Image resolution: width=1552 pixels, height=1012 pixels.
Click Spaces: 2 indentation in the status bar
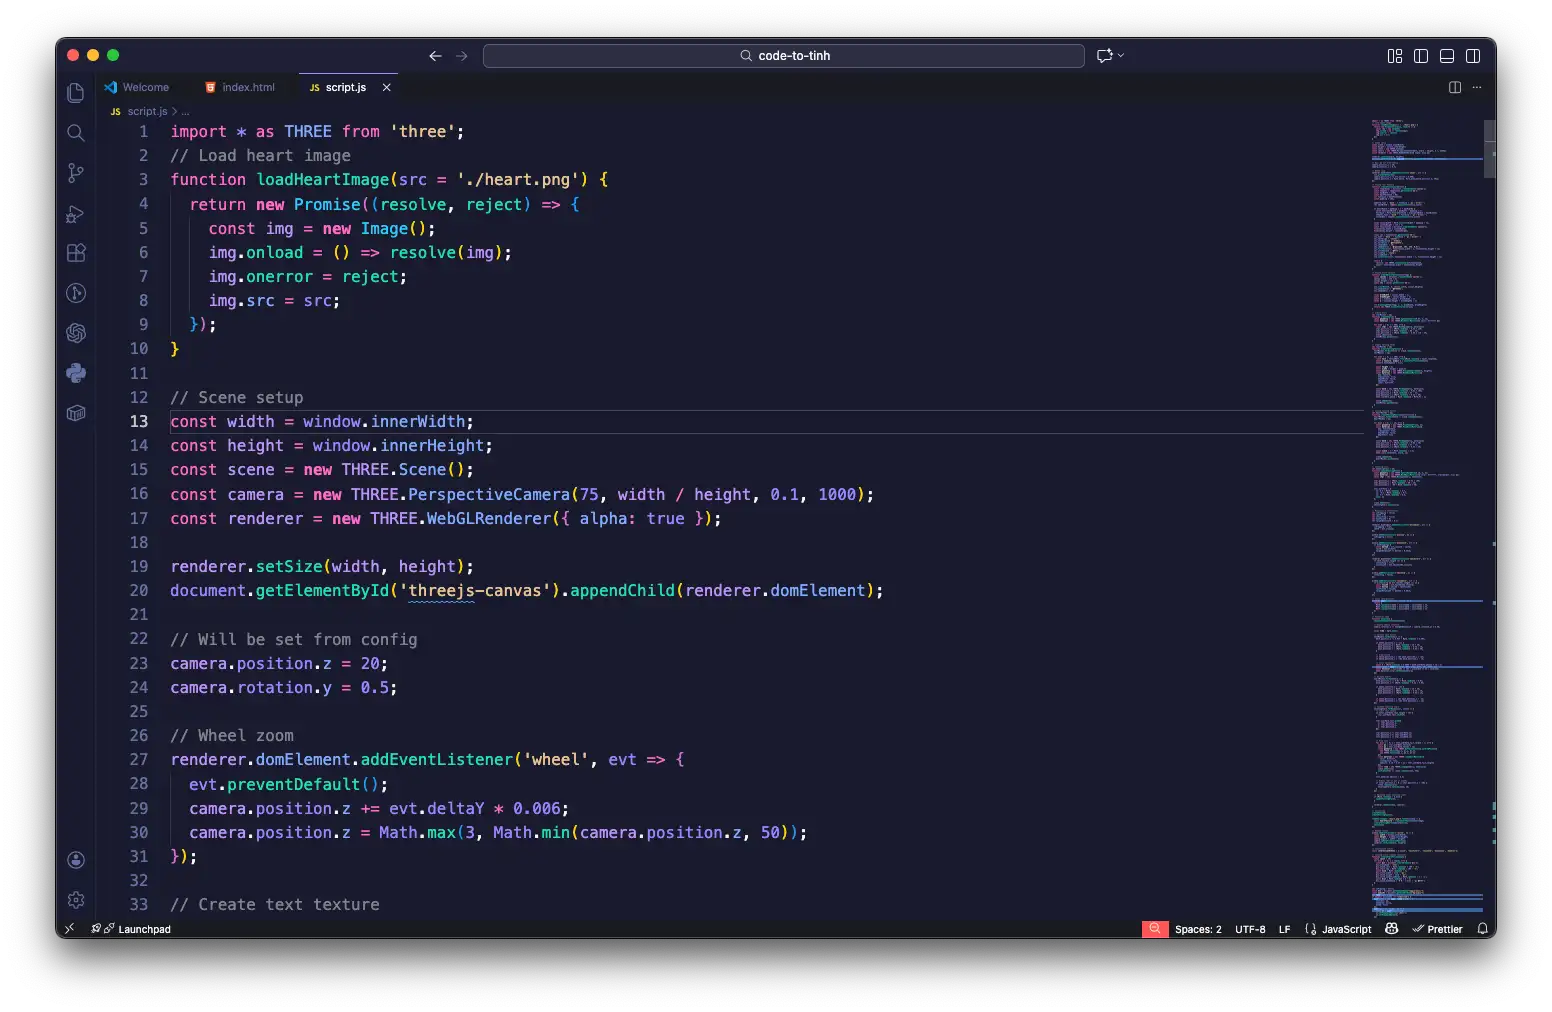pyautogui.click(x=1198, y=930)
